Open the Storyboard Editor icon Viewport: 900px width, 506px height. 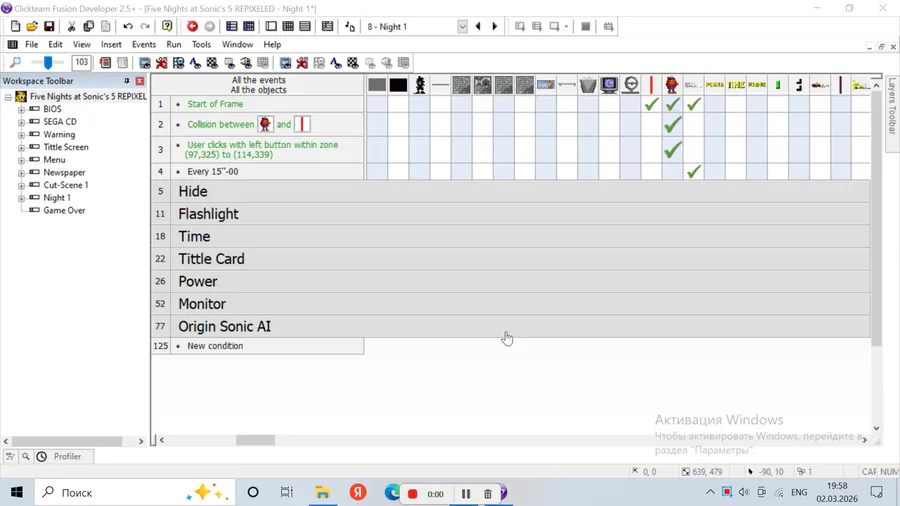pyautogui.click(x=231, y=26)
